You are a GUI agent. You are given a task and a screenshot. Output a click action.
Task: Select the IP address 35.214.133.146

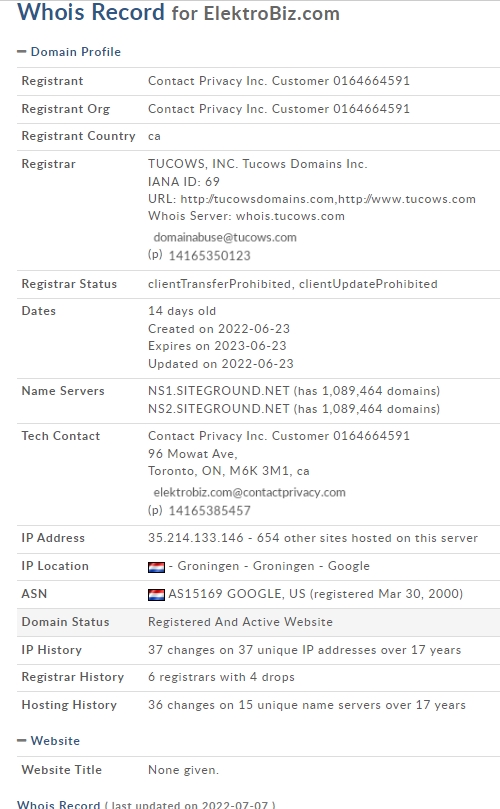click(x=196, y=538)
